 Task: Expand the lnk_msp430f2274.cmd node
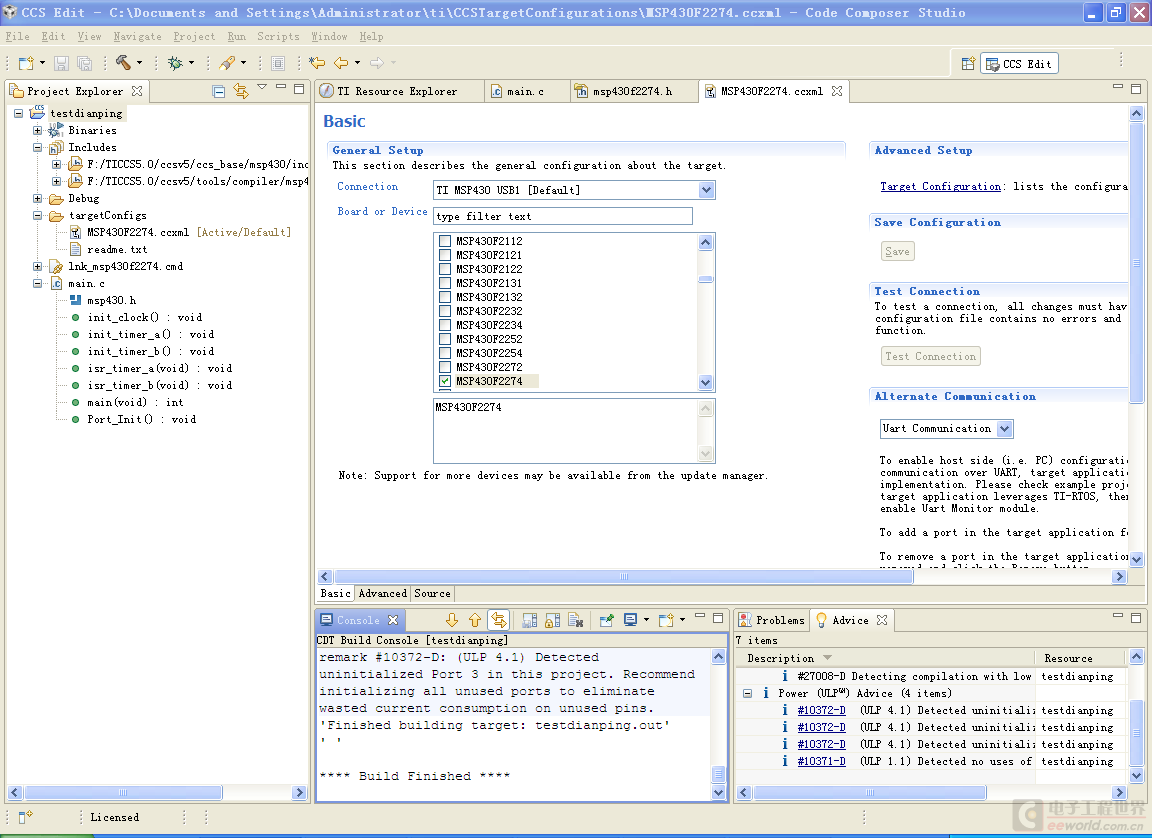[x=37, y=266]
